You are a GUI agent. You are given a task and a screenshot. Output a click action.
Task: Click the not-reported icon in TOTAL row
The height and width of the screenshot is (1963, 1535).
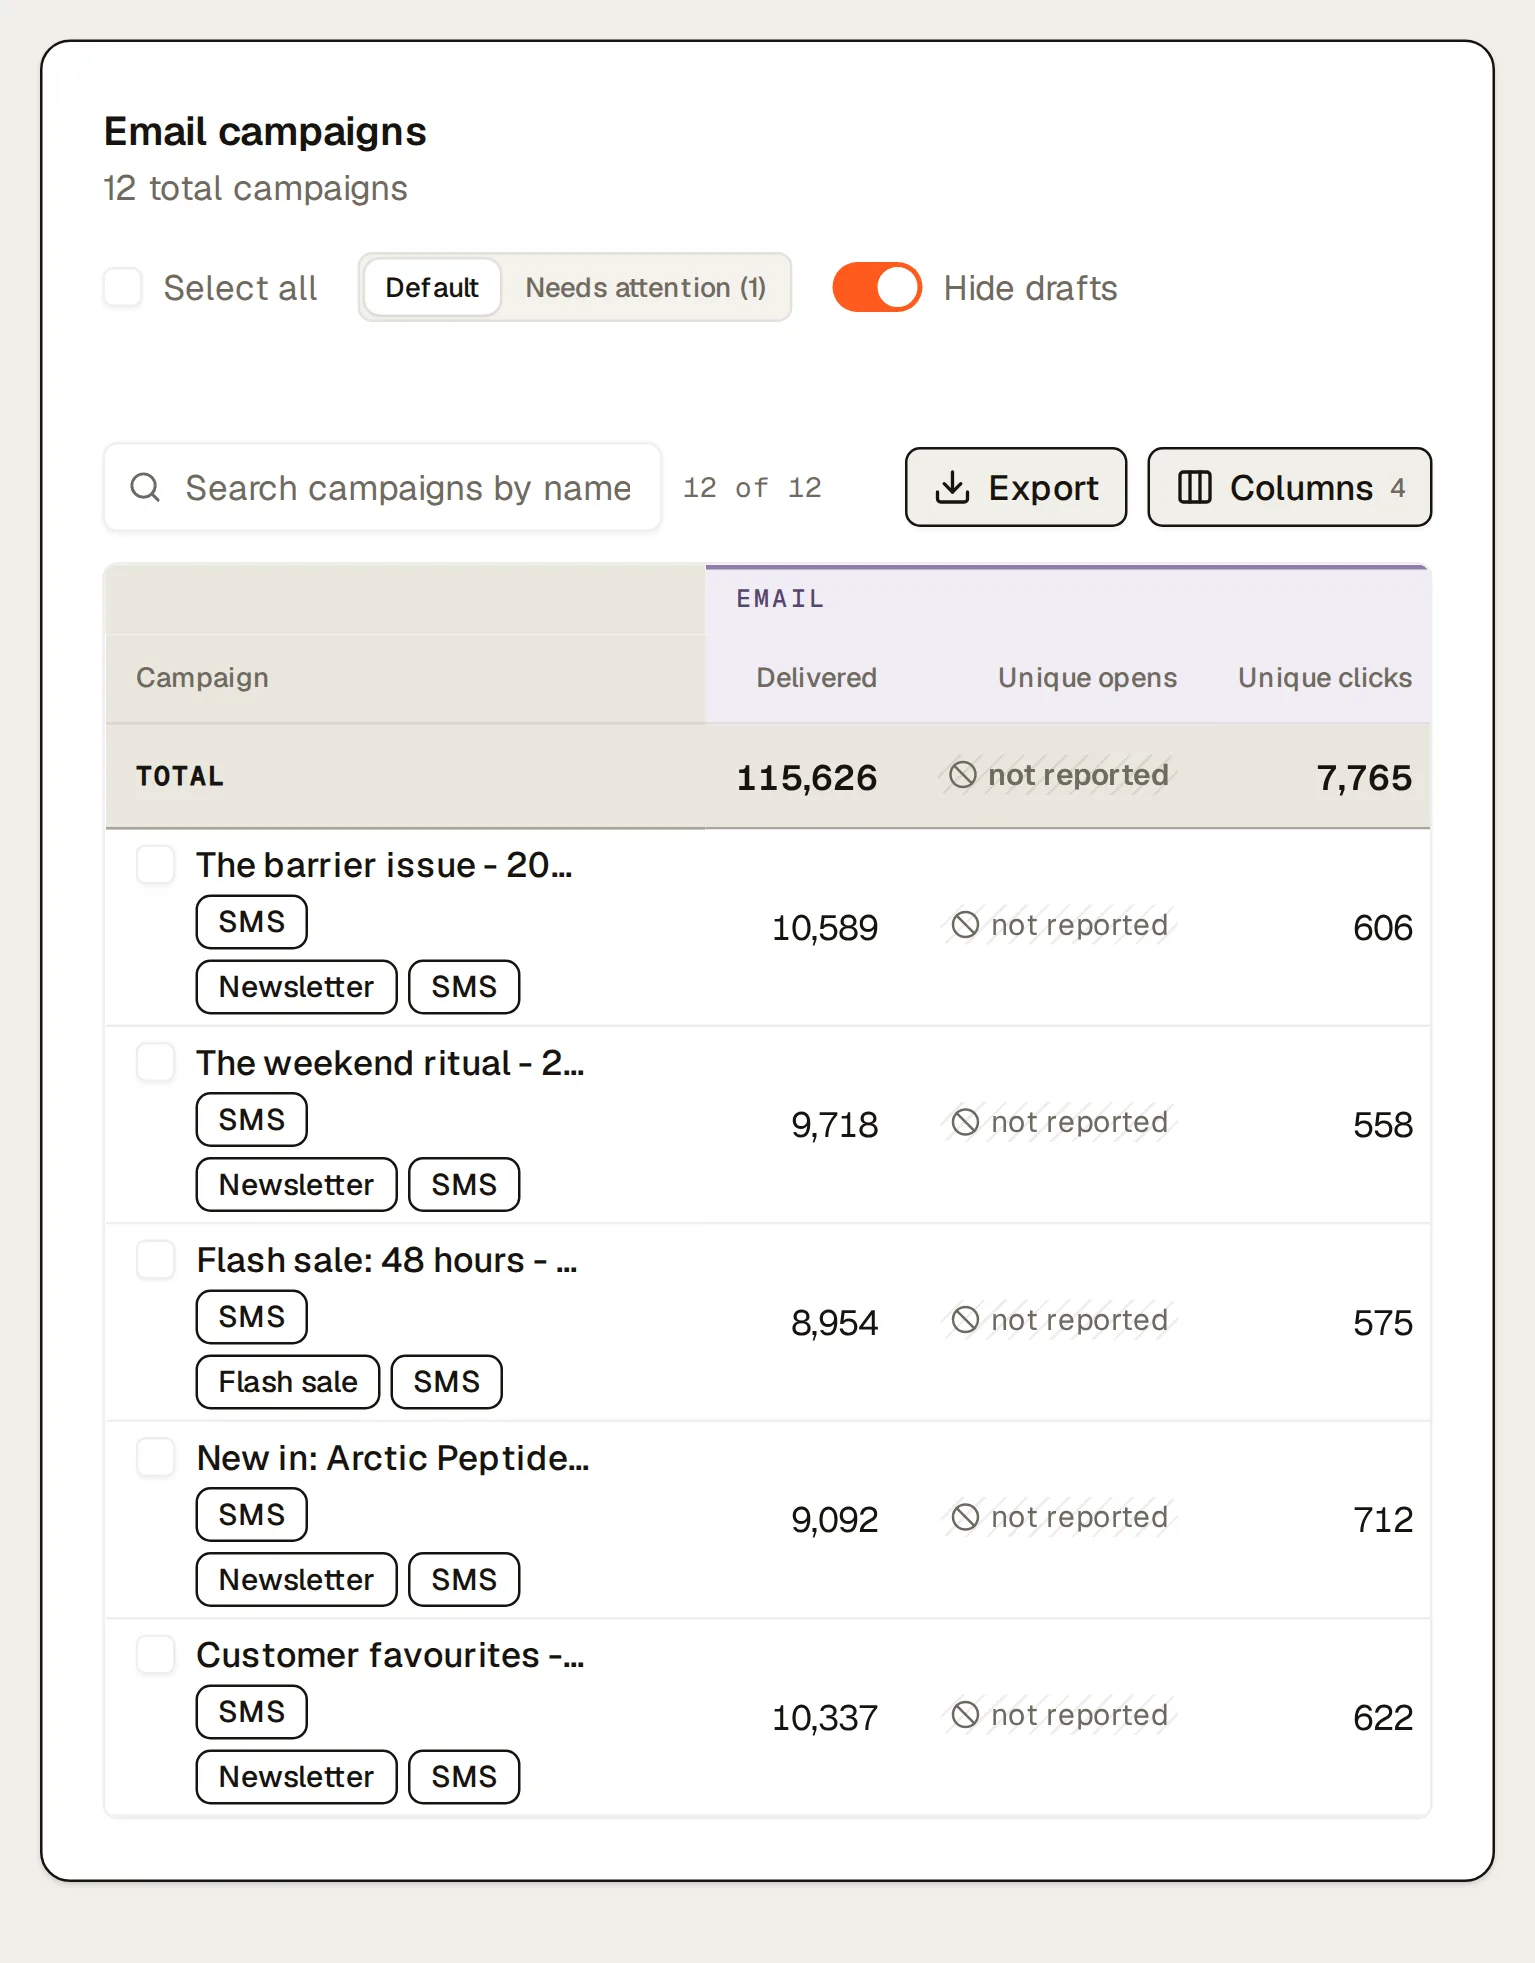962,775
